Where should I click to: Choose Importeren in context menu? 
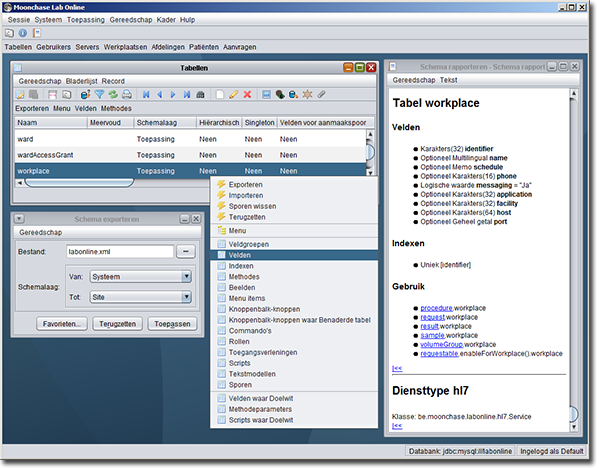pos(294,195)
